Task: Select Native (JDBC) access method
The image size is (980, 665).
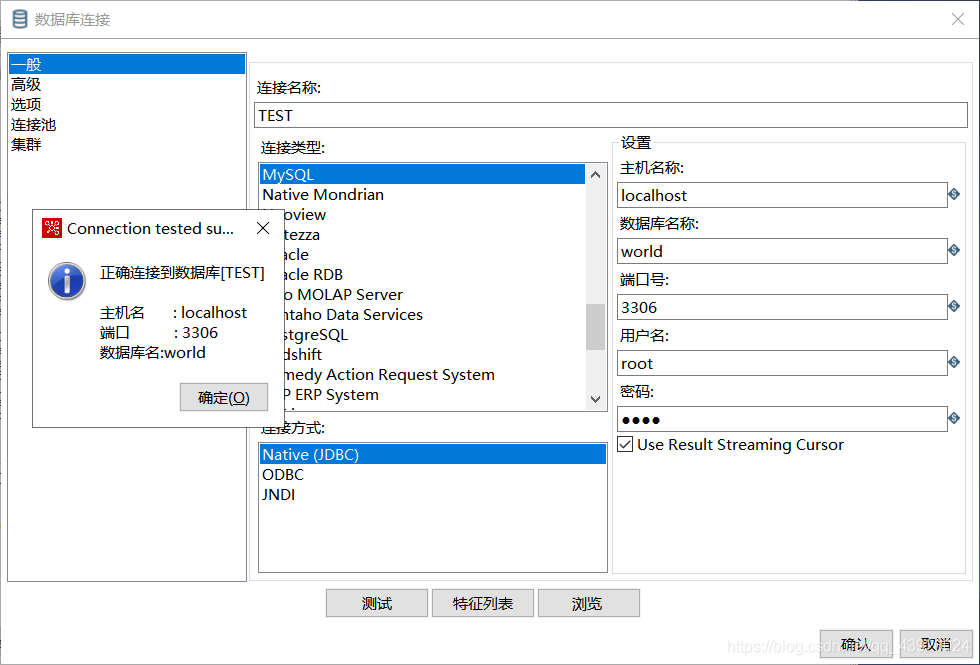Action: (x=432, y=454)
